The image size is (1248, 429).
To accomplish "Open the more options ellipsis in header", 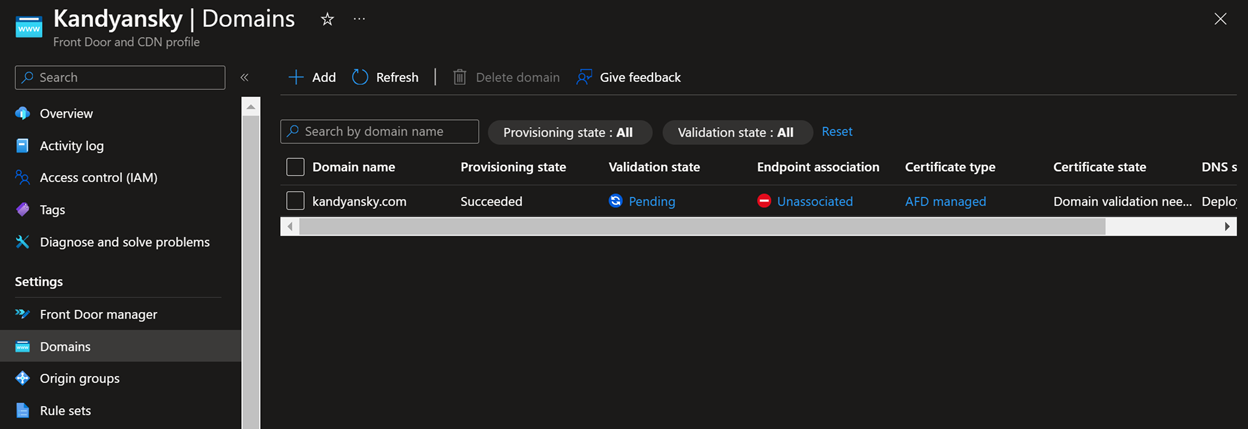I will 359,19.
